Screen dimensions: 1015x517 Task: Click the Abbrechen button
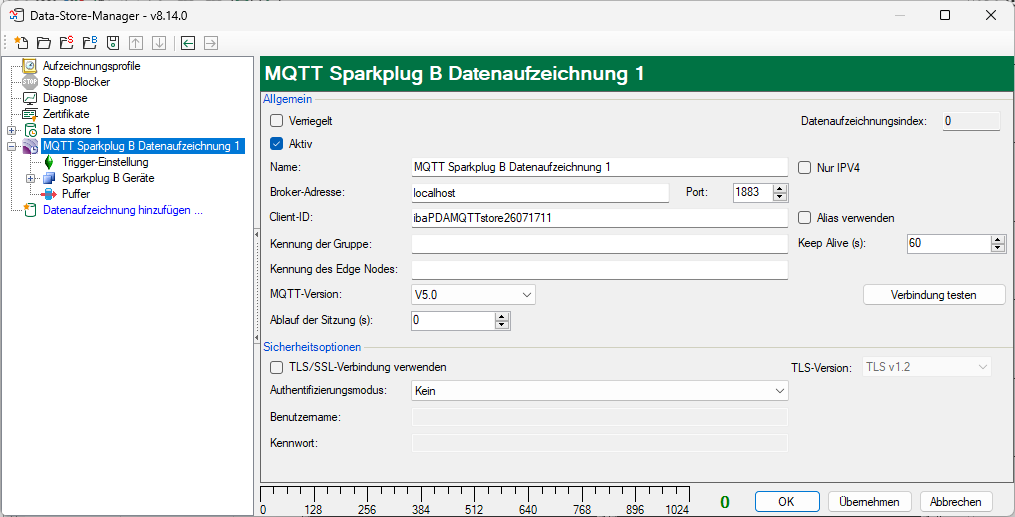click(955, 501)
